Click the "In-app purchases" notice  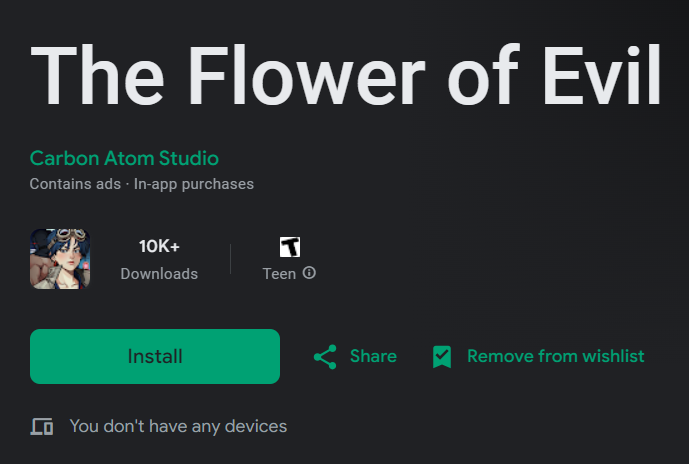(191, 184)
